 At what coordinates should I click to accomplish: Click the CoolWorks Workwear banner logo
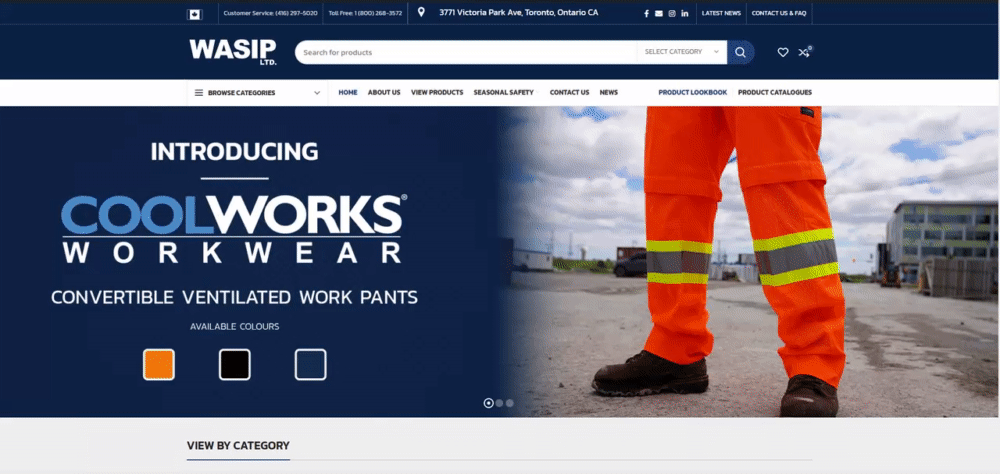[234, 229]
